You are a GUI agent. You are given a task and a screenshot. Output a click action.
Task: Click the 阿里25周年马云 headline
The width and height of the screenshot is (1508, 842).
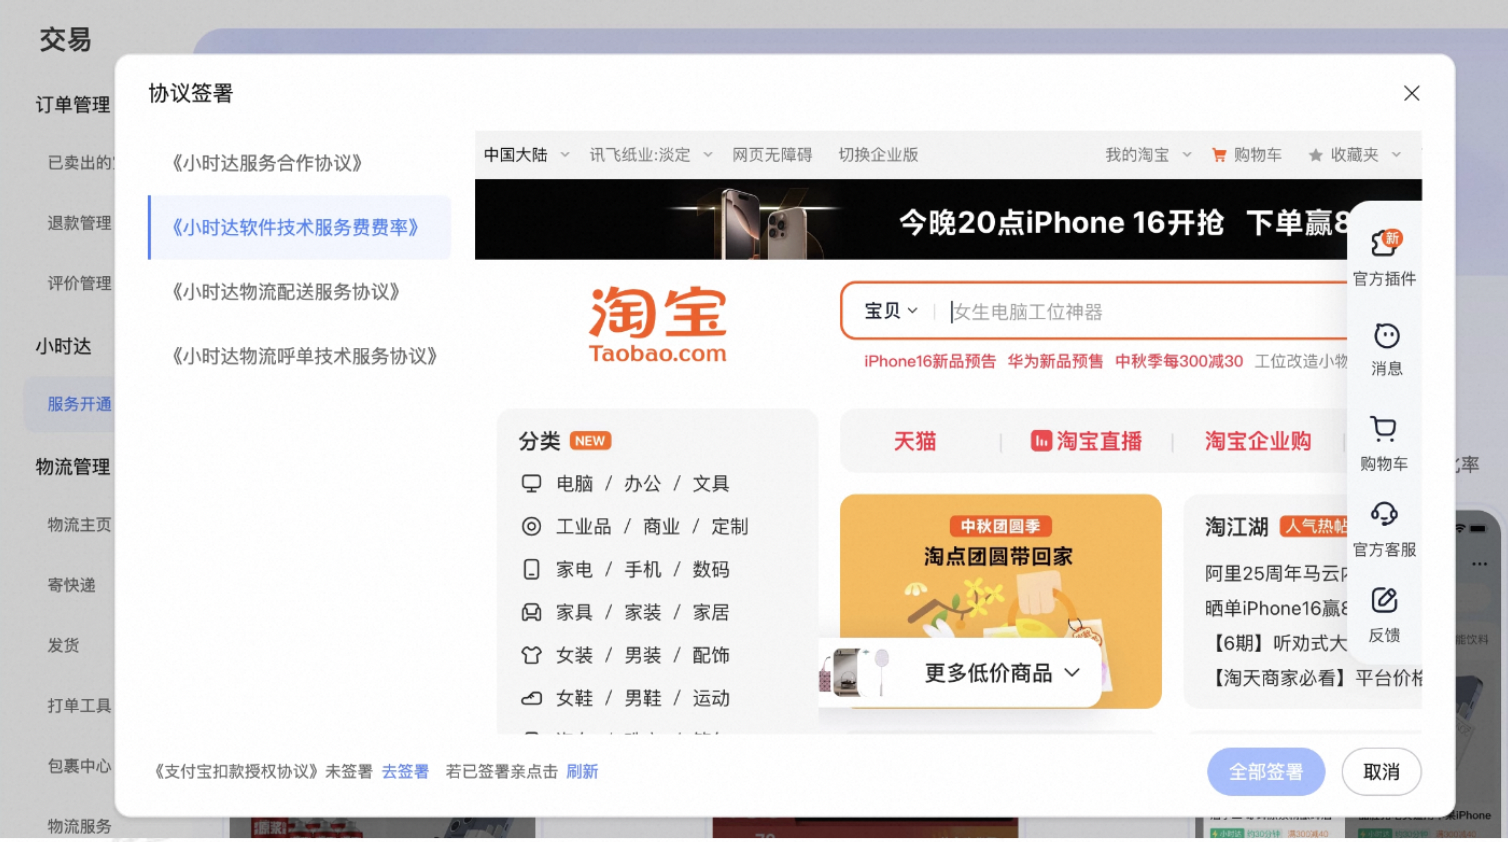(x=1275, y=574)
